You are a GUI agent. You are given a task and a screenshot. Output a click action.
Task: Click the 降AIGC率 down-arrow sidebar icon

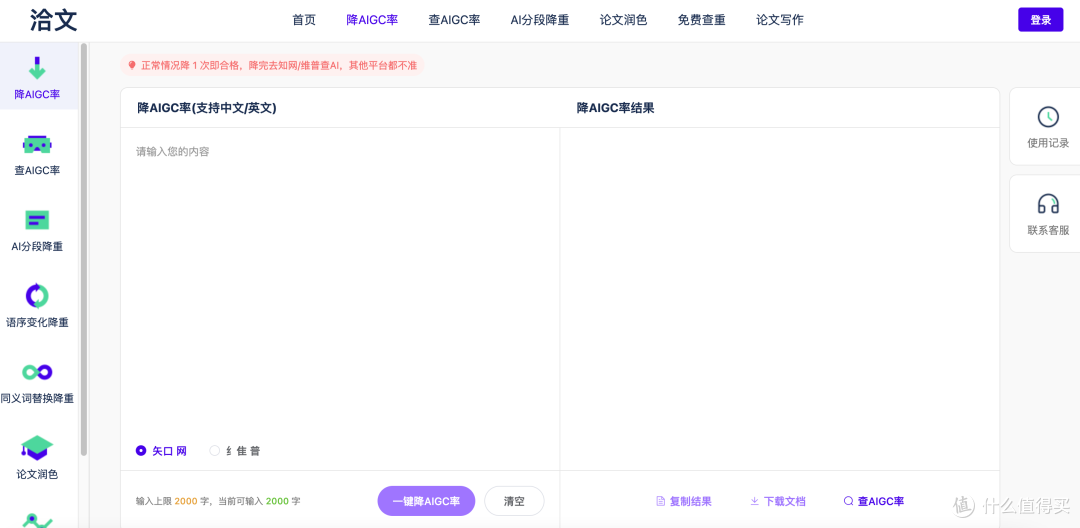[x=37, y=68]
